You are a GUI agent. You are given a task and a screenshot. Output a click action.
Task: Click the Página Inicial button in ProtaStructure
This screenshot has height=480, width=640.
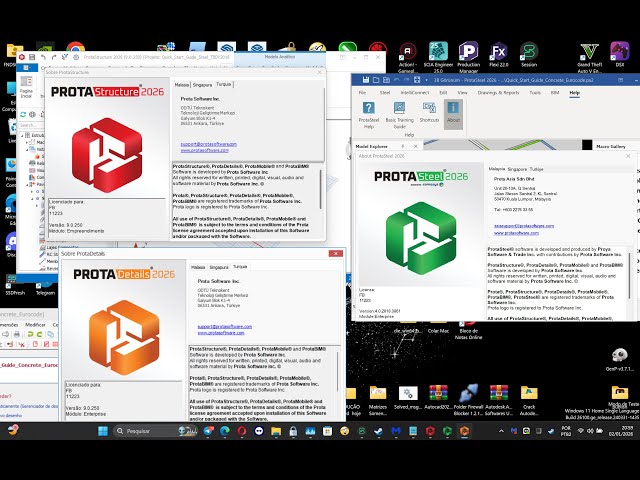(26, 87)
